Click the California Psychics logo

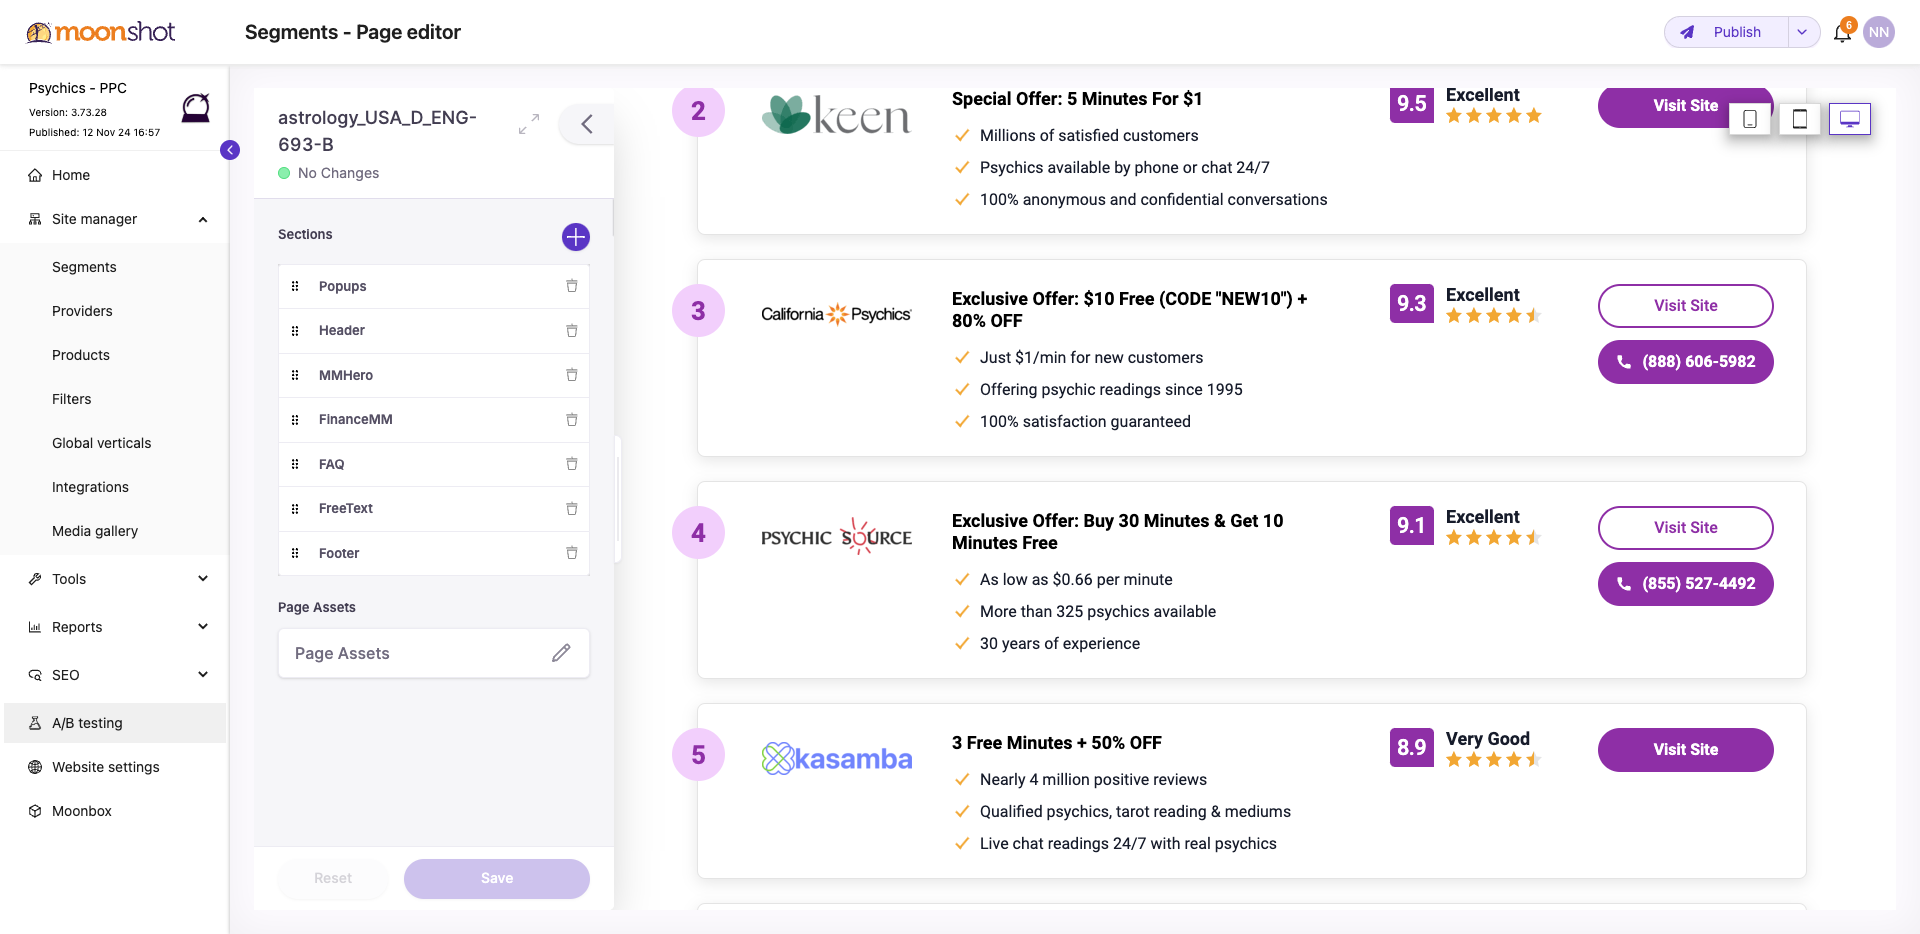[836, 314]
